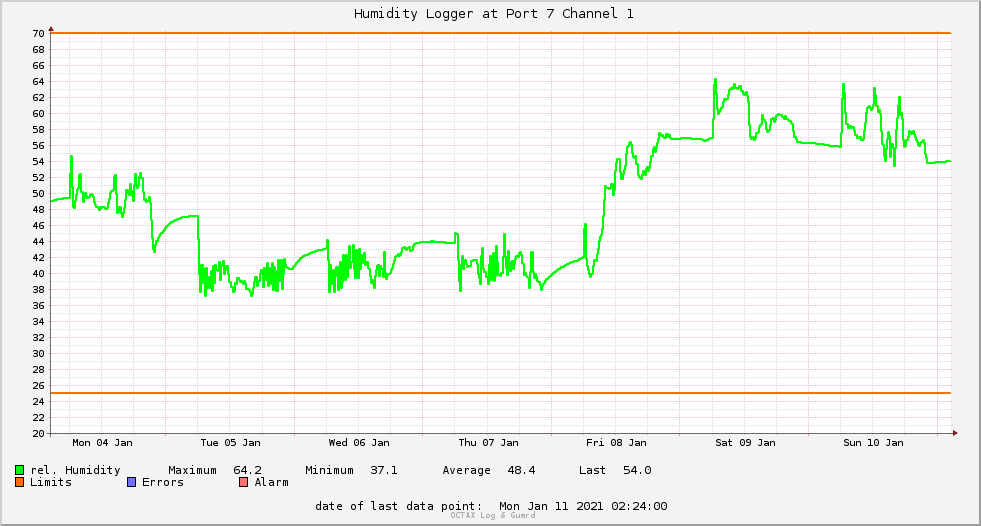Click the 'Alarm' legend label
This screenshot has width=981, height=526.
[x=272, y=482]
